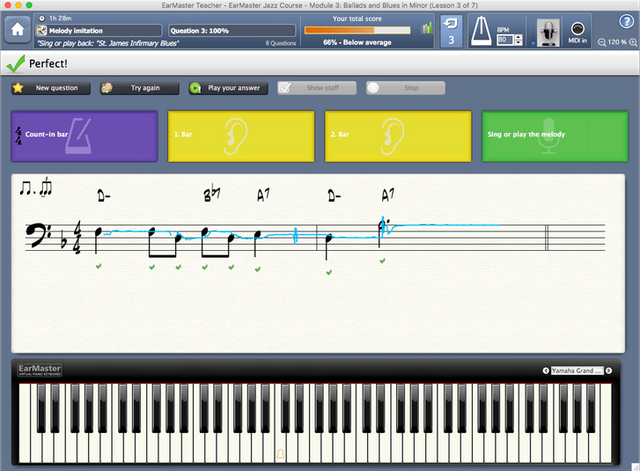The height and width of the screenshot is (471, 640).
Task: Click the first note on the staff
Action: click(98, 232)
